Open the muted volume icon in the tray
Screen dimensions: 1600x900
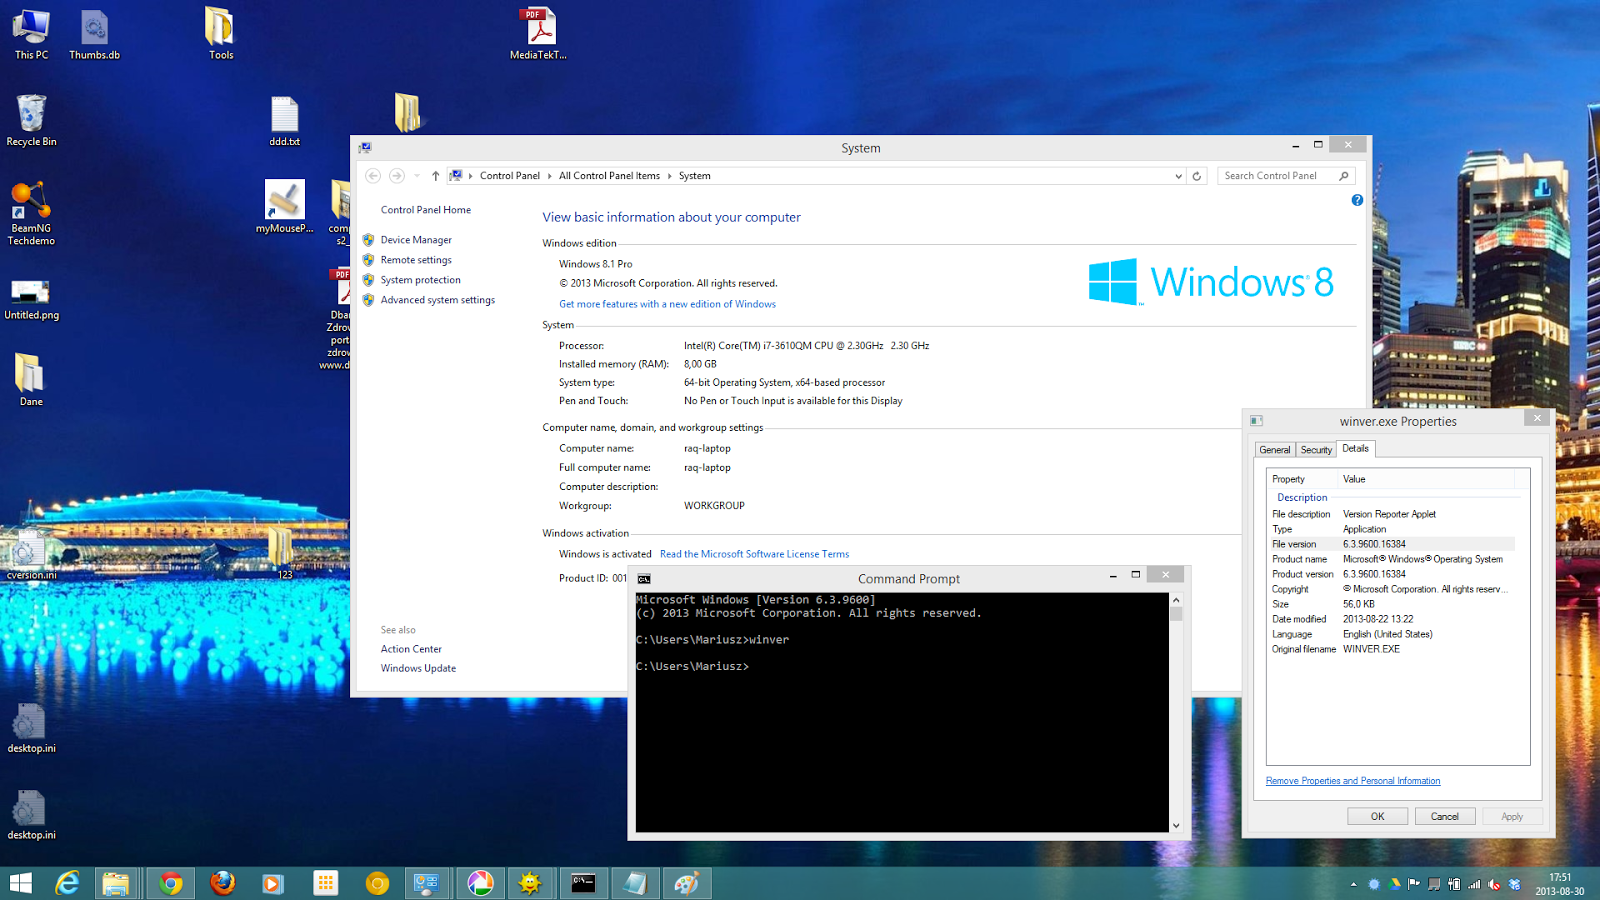tap(1493, 885)
